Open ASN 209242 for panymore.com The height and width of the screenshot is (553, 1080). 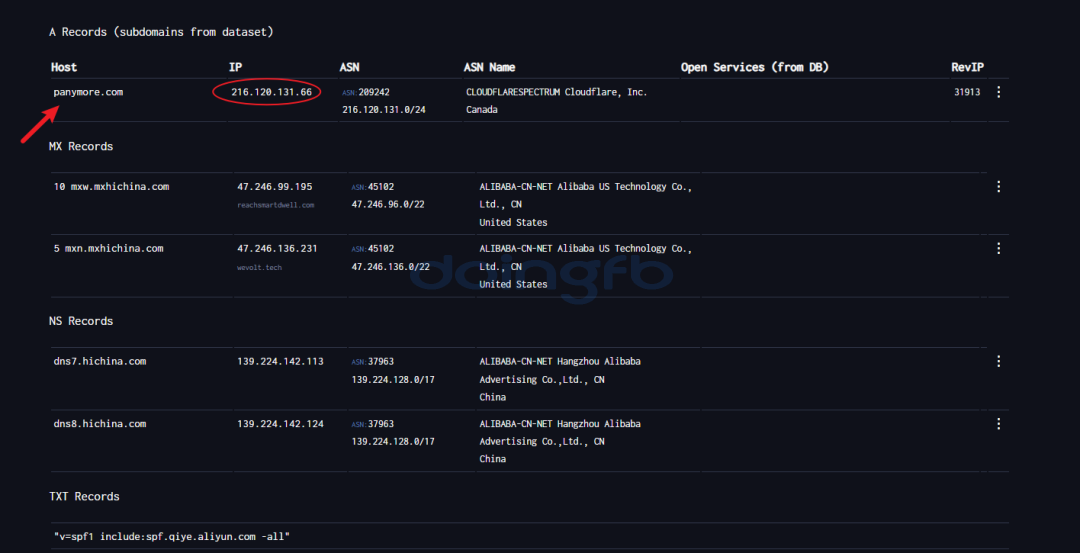click(373, 92)
